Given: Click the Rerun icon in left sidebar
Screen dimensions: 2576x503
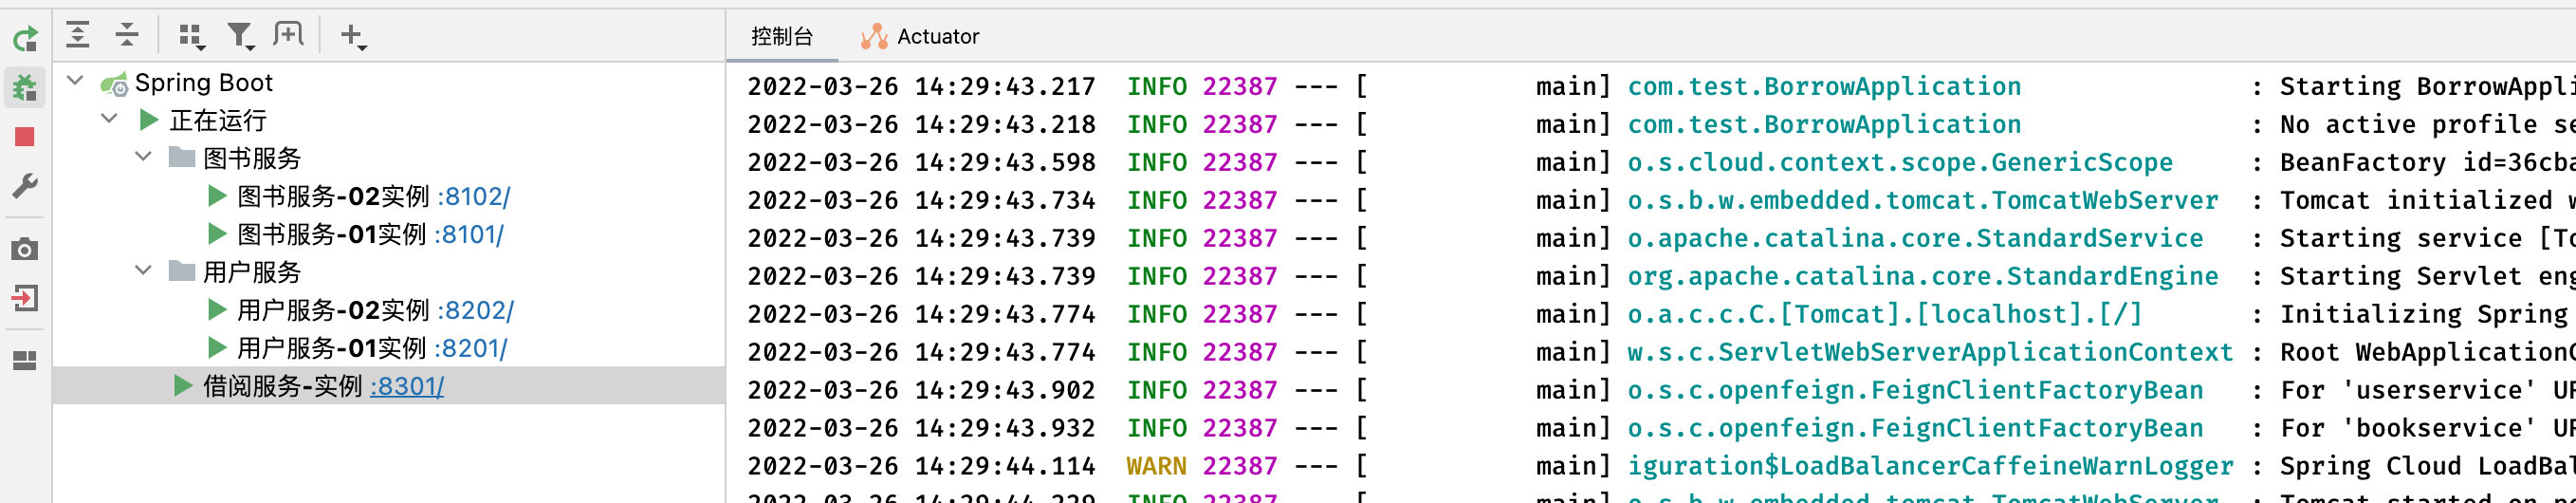Looking at the screenshot, I should (x=25, y=39).
